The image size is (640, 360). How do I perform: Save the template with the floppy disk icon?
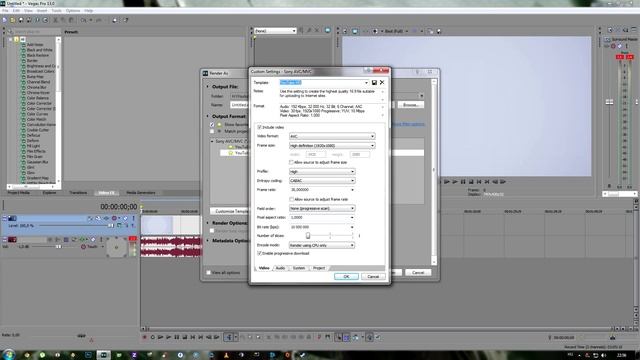coord(374,82)
